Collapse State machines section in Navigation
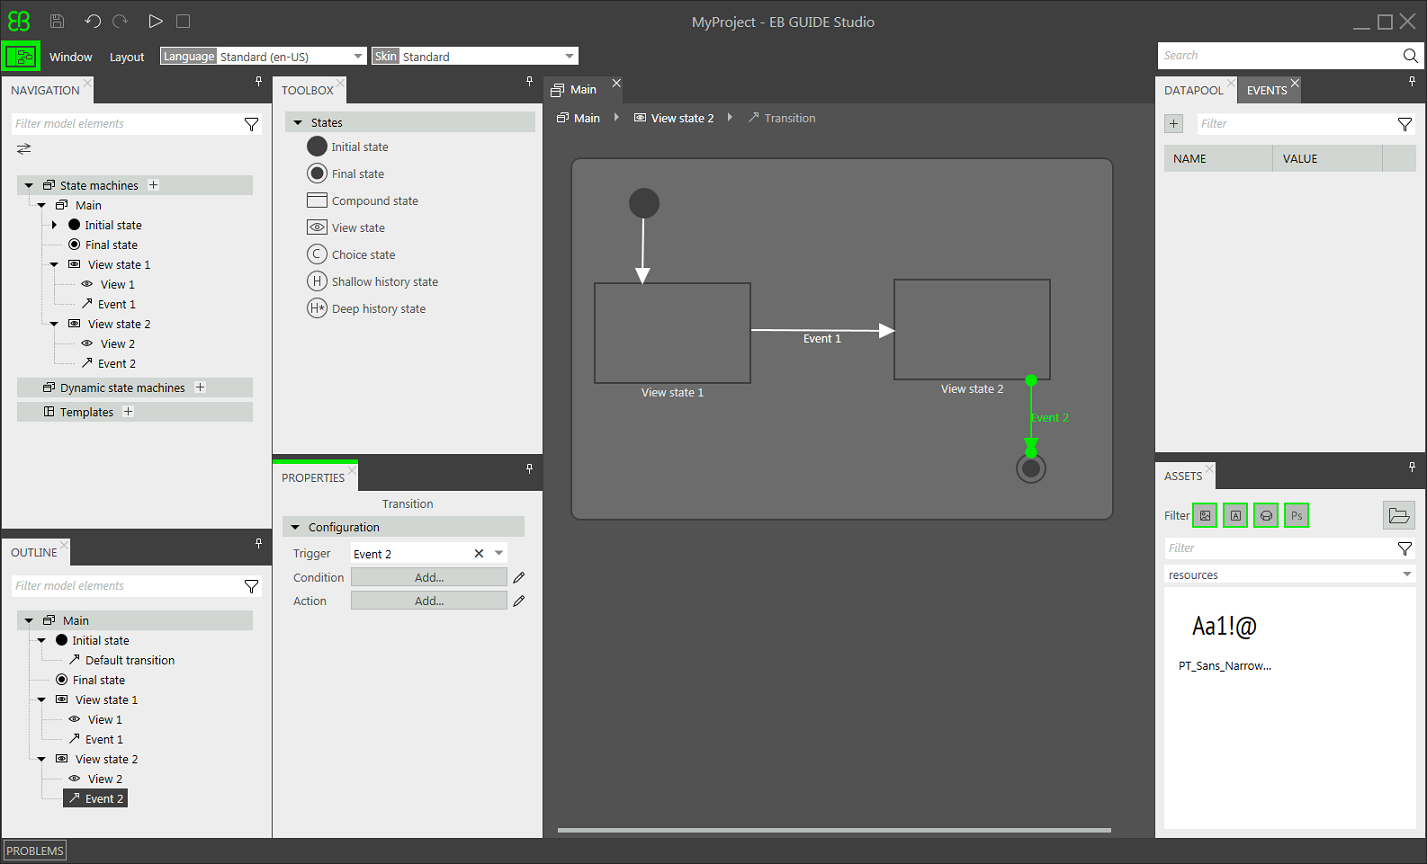The width and height of the screenshot is (1427, 864). [29, 185]
